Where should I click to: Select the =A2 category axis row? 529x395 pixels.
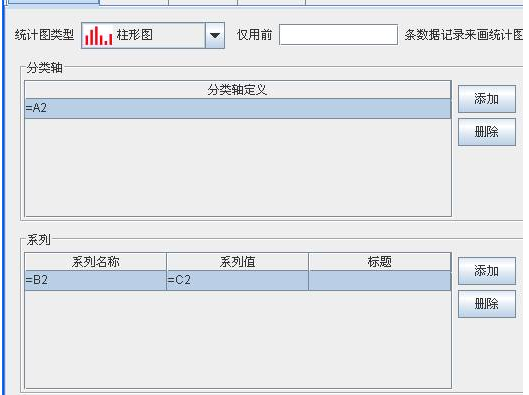click(x=238, y=108)
